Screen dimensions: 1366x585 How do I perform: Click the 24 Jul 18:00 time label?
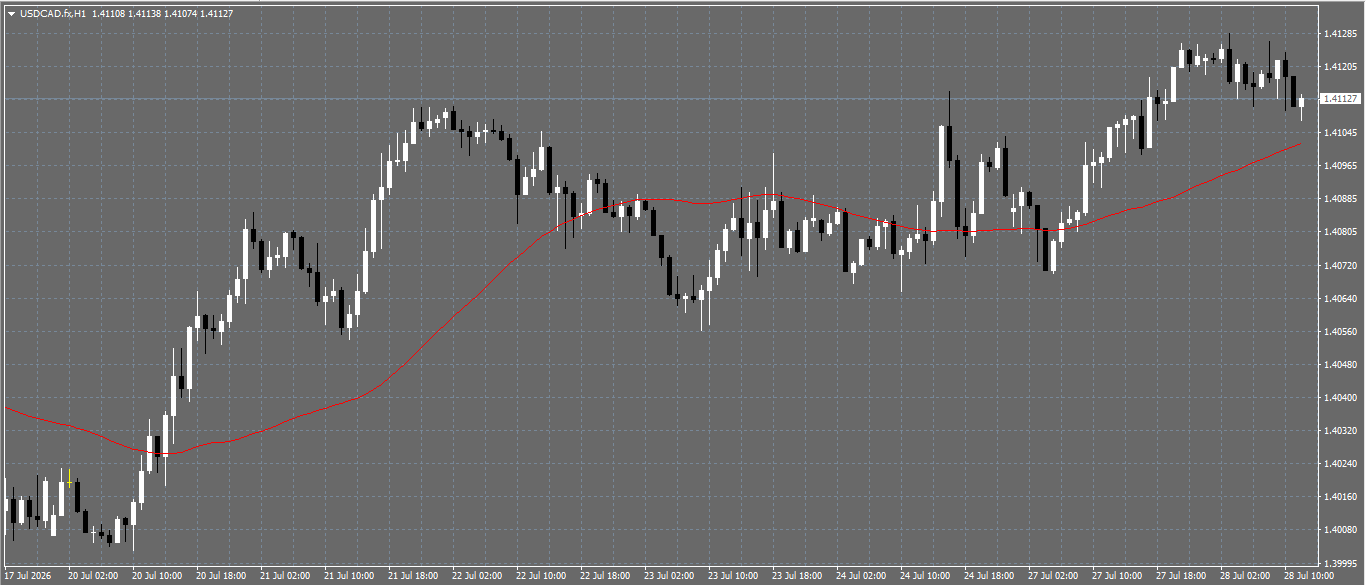tap(989, 577)
